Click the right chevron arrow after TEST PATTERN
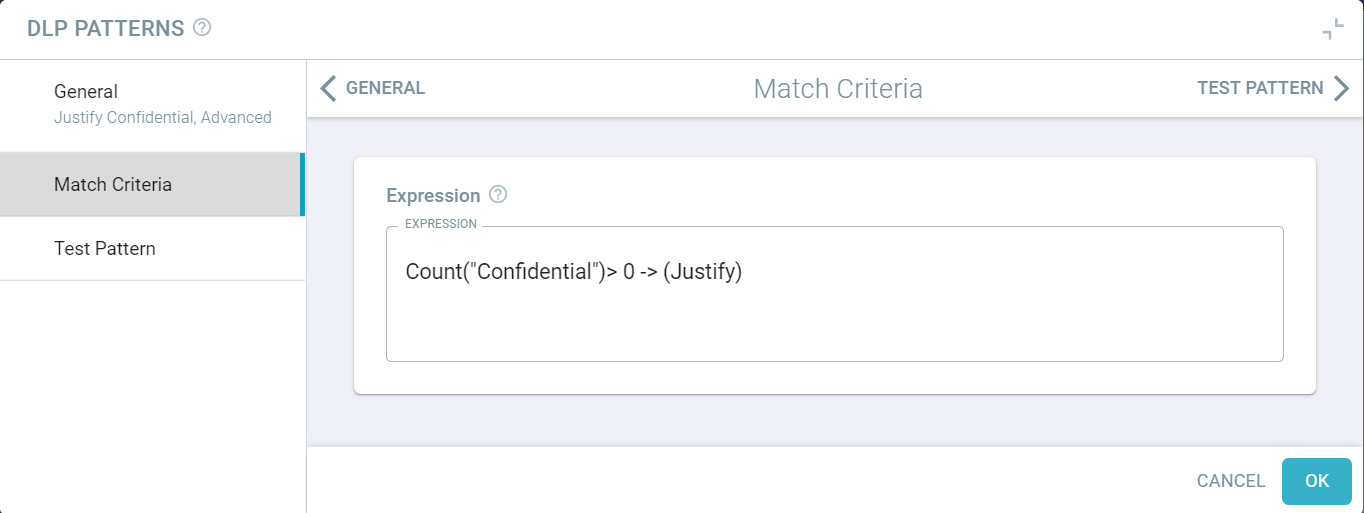The height and width of the screenshot is (513, 1364). (x=1341, y=88)
